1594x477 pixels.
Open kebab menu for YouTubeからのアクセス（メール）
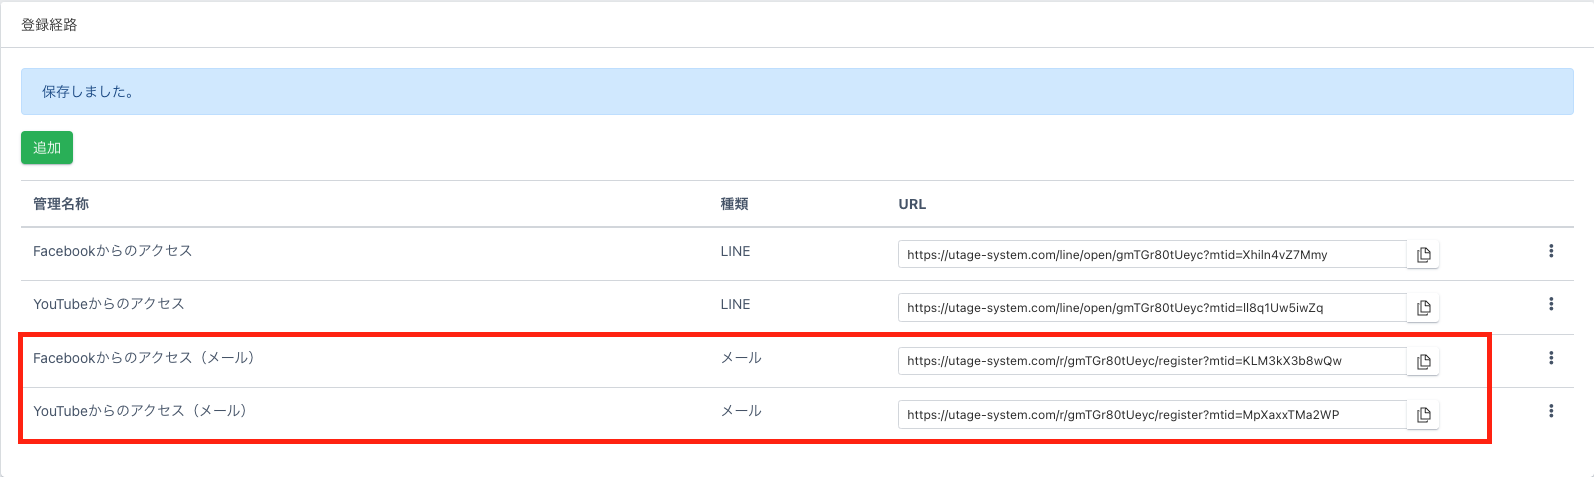(1550, 411)
